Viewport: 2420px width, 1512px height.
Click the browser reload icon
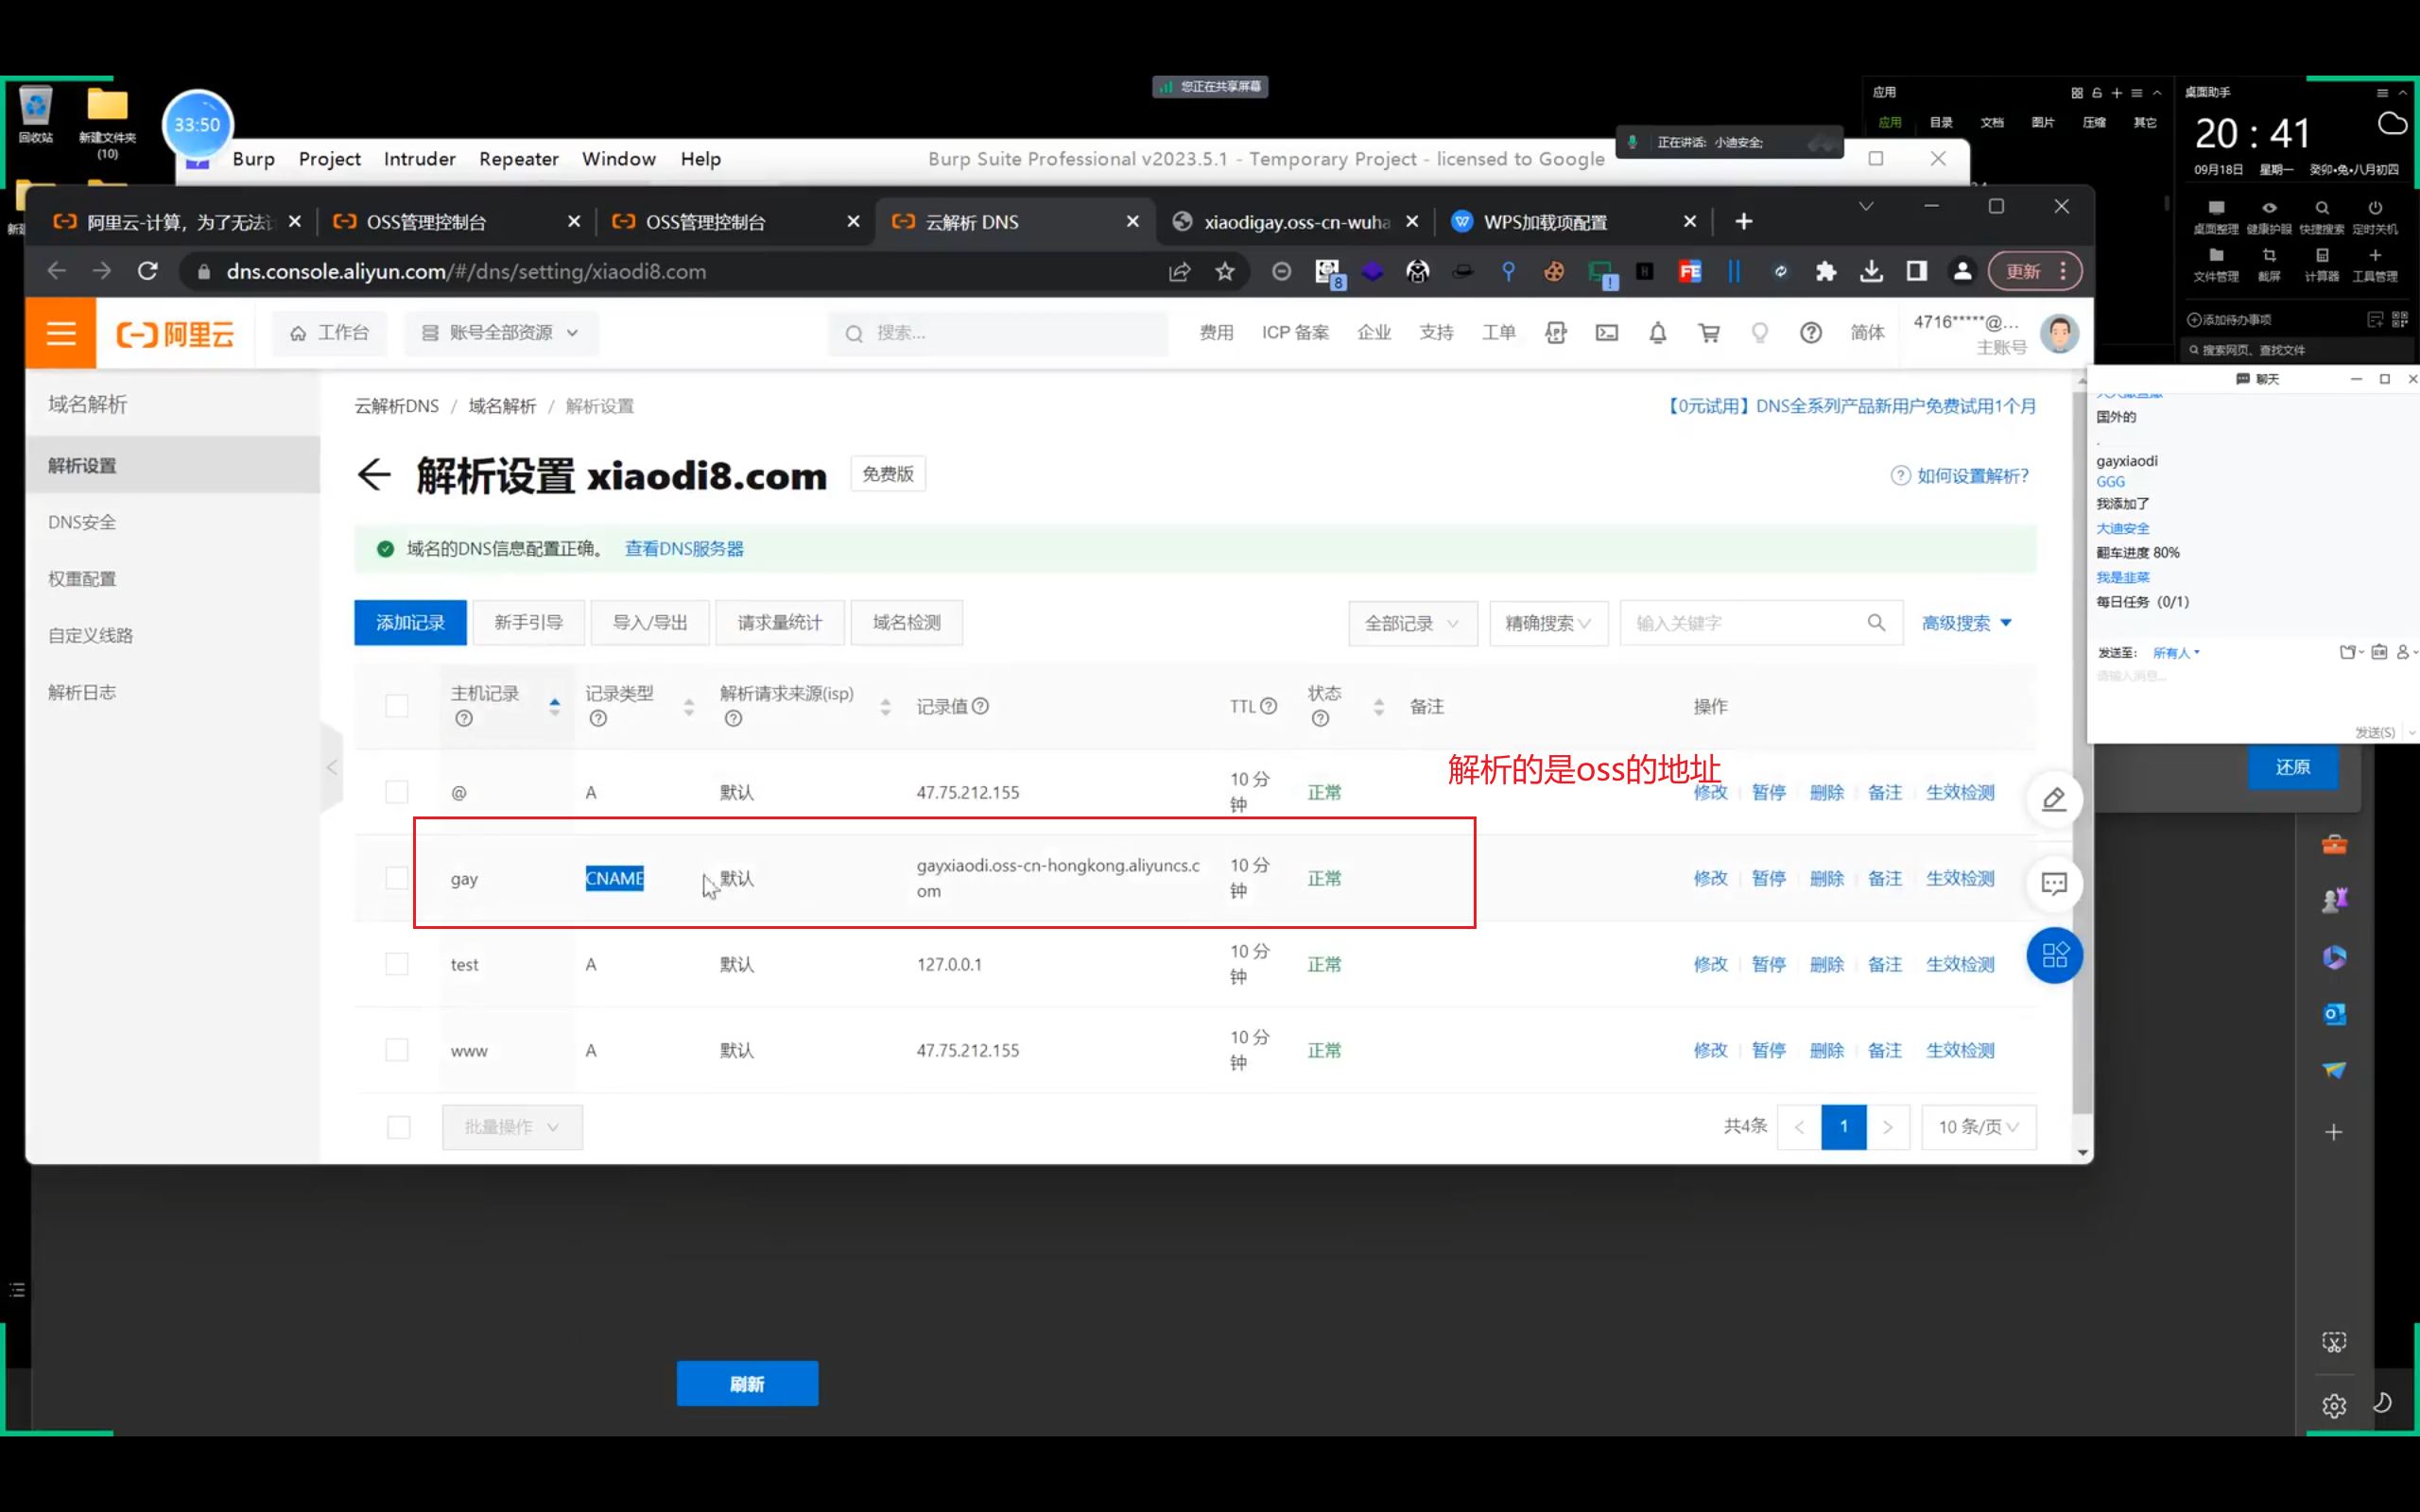(x=148, y=272)
